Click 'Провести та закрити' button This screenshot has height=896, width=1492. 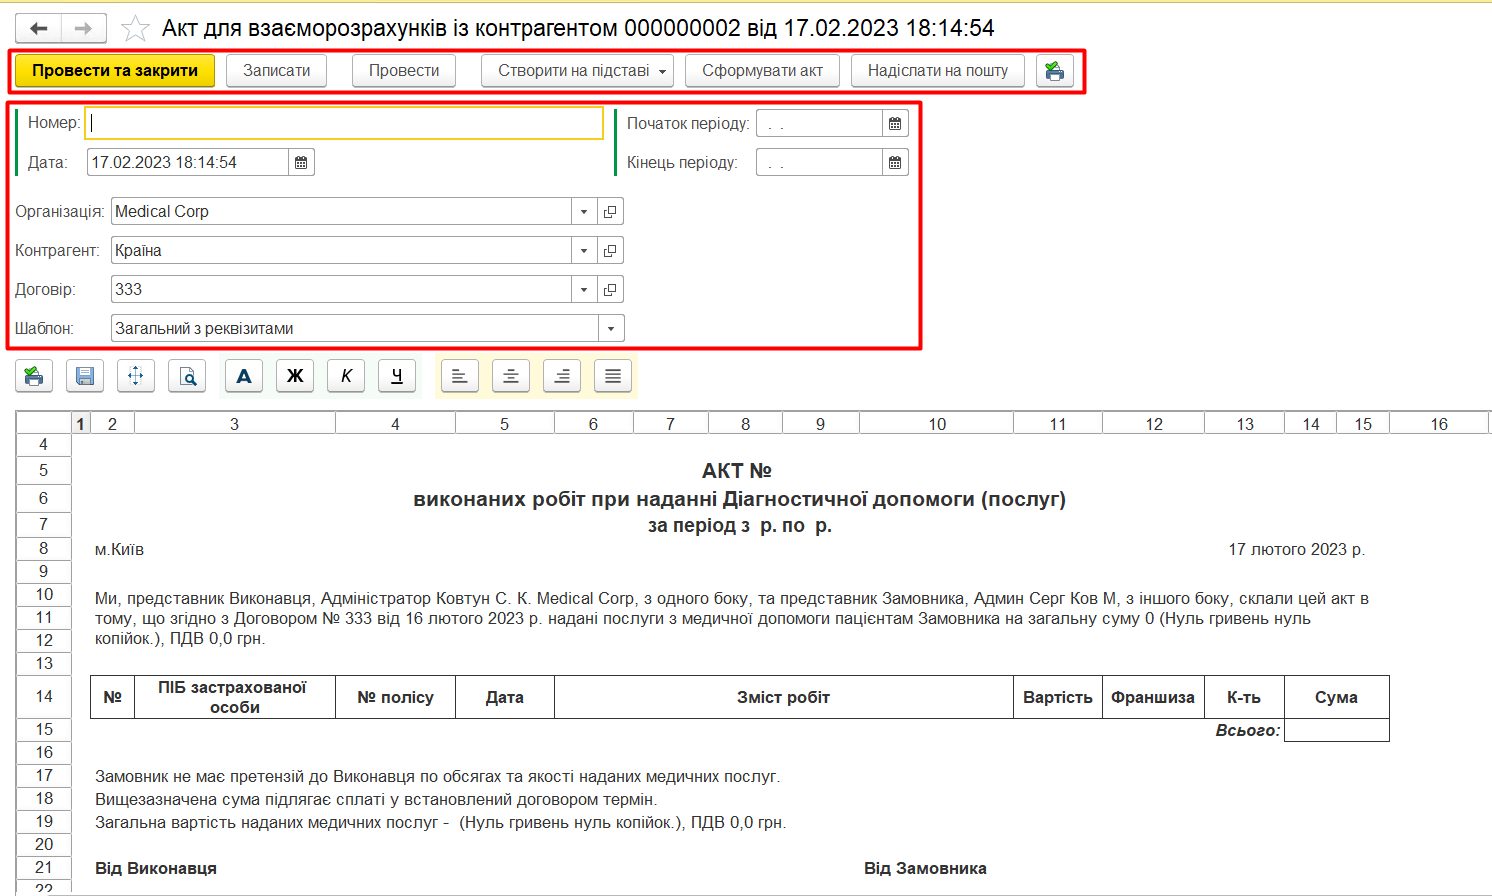point(115,71)
